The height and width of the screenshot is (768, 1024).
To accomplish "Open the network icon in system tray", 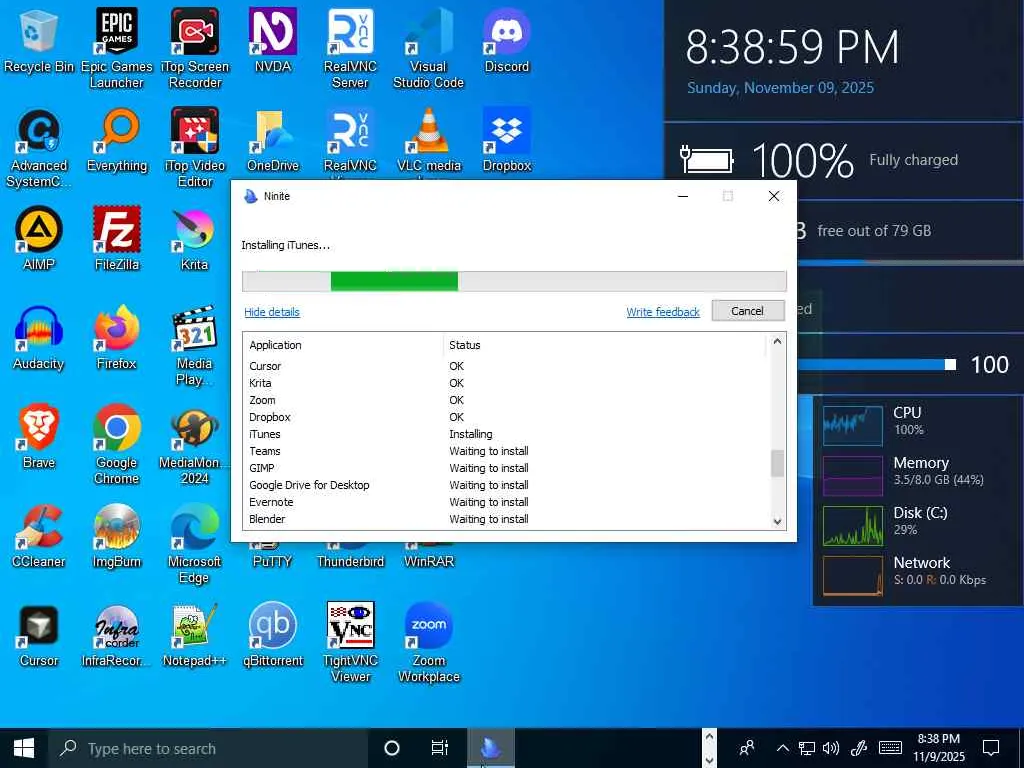I will (807, 748).
